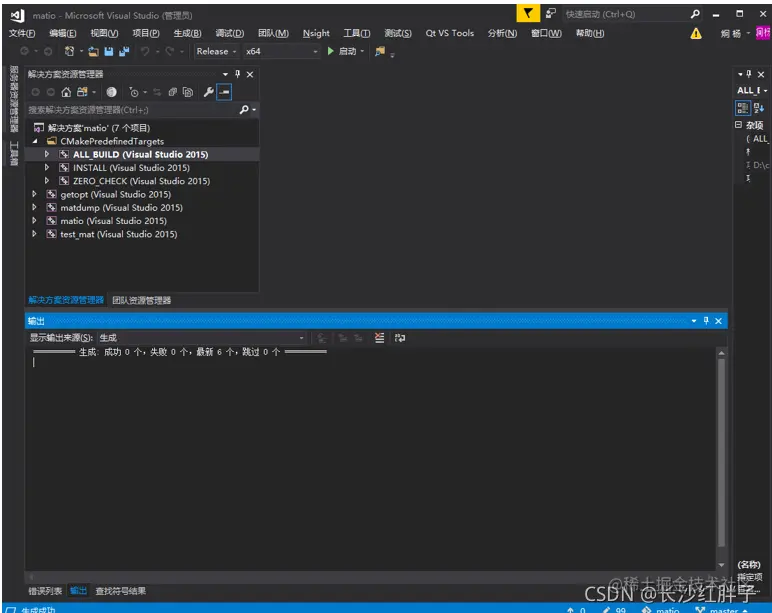This screenshot has height=613, width=772.
Task: Select the ZERO_CHECK project row
Action: coord(142,181)
